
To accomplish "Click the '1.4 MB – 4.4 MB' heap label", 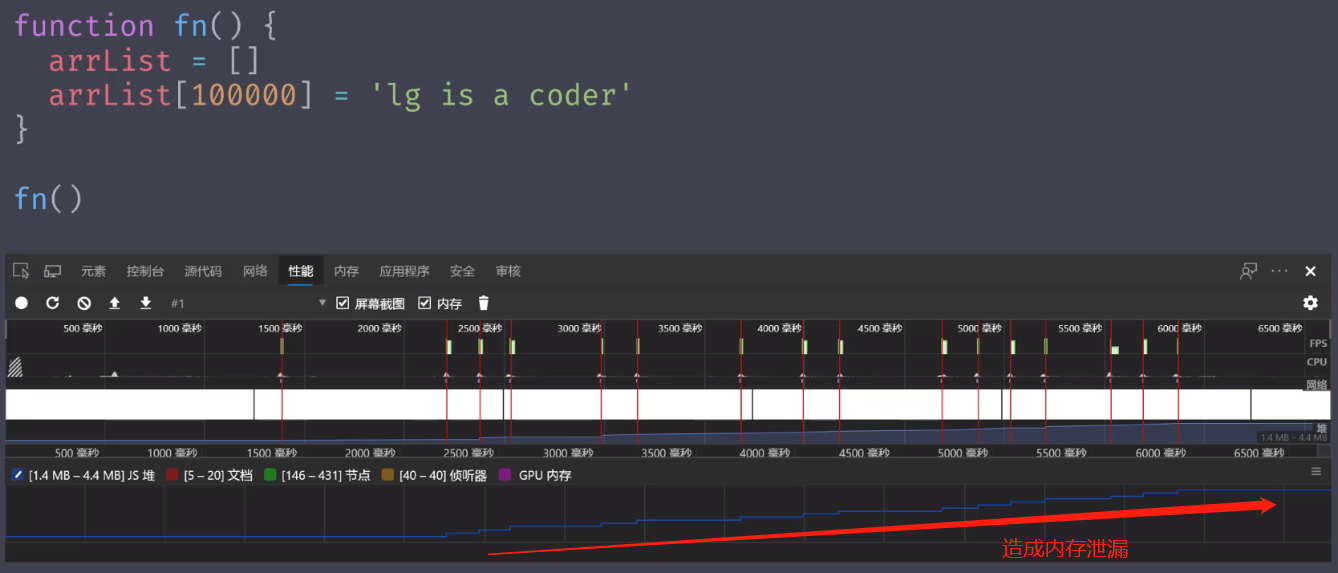I will pos(1294,437).
